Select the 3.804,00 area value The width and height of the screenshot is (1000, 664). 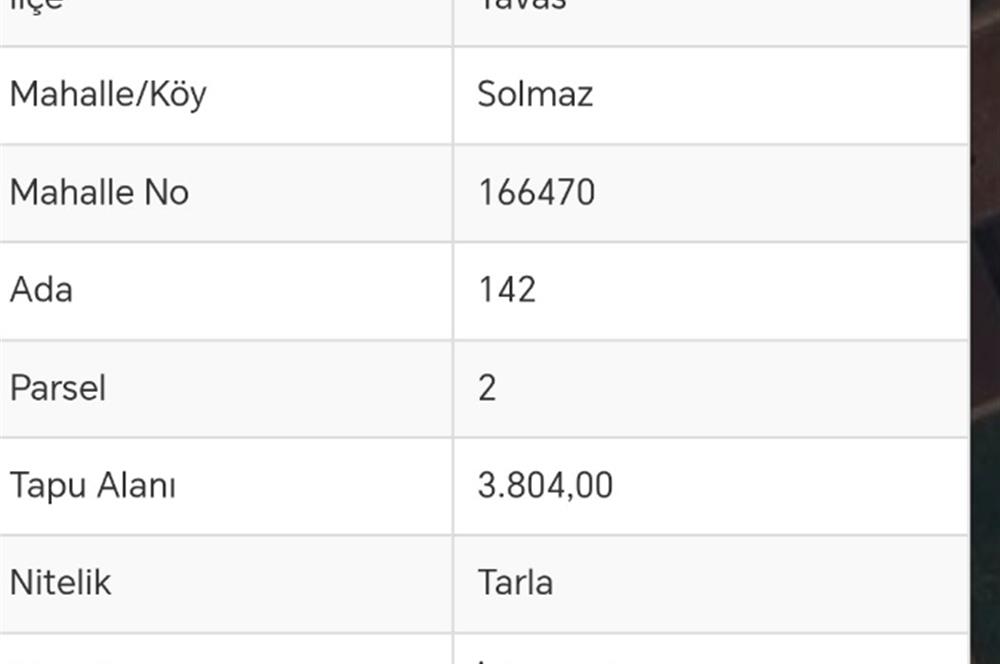click(545, 486)
